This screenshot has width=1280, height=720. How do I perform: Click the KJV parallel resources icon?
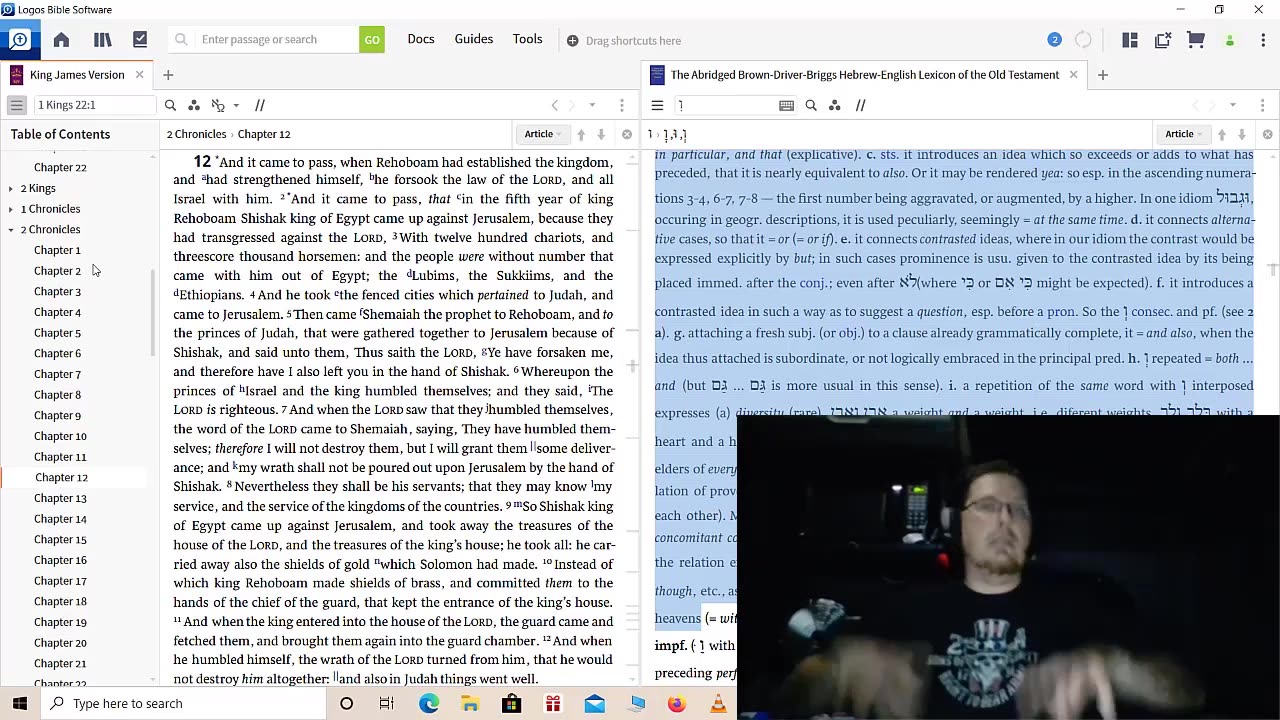(260, 105)
